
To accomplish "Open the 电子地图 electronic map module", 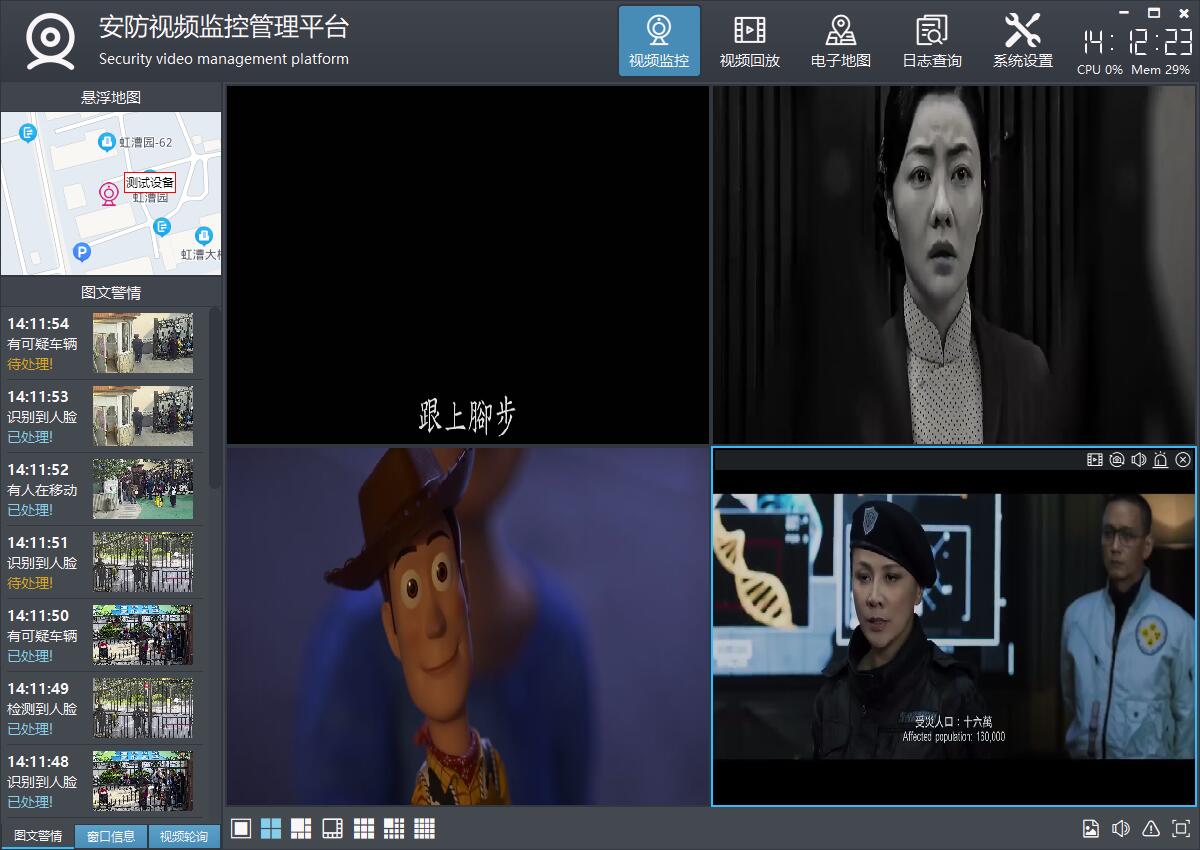I will (x=840, y=41).
